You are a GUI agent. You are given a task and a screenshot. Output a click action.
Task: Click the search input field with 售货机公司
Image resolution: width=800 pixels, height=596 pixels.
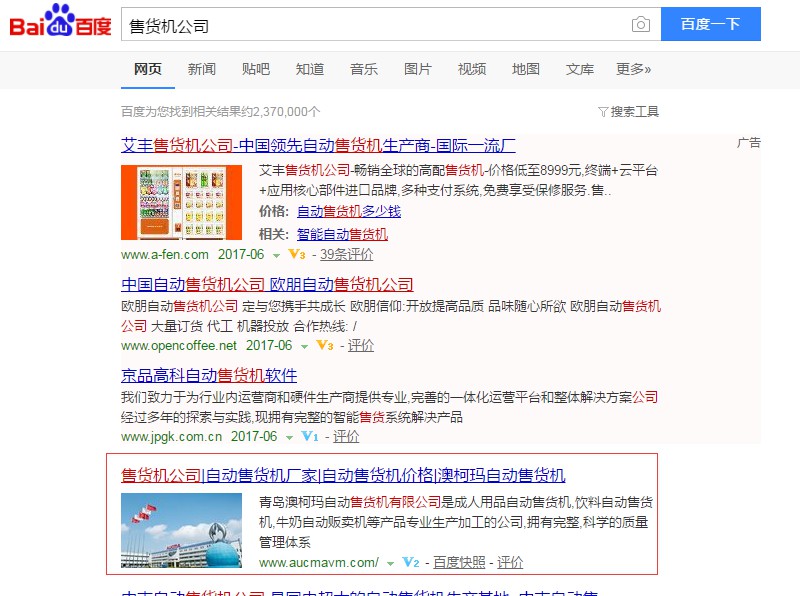point(375,24)
